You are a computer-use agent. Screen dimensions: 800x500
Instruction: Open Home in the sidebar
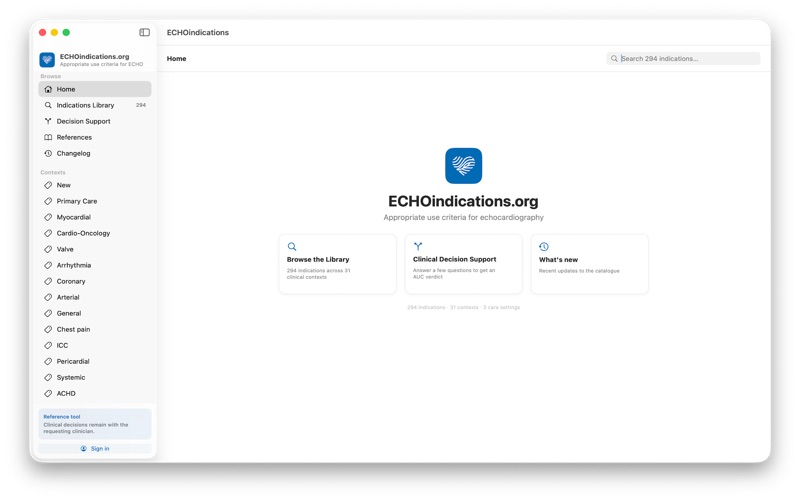[95, 89]
